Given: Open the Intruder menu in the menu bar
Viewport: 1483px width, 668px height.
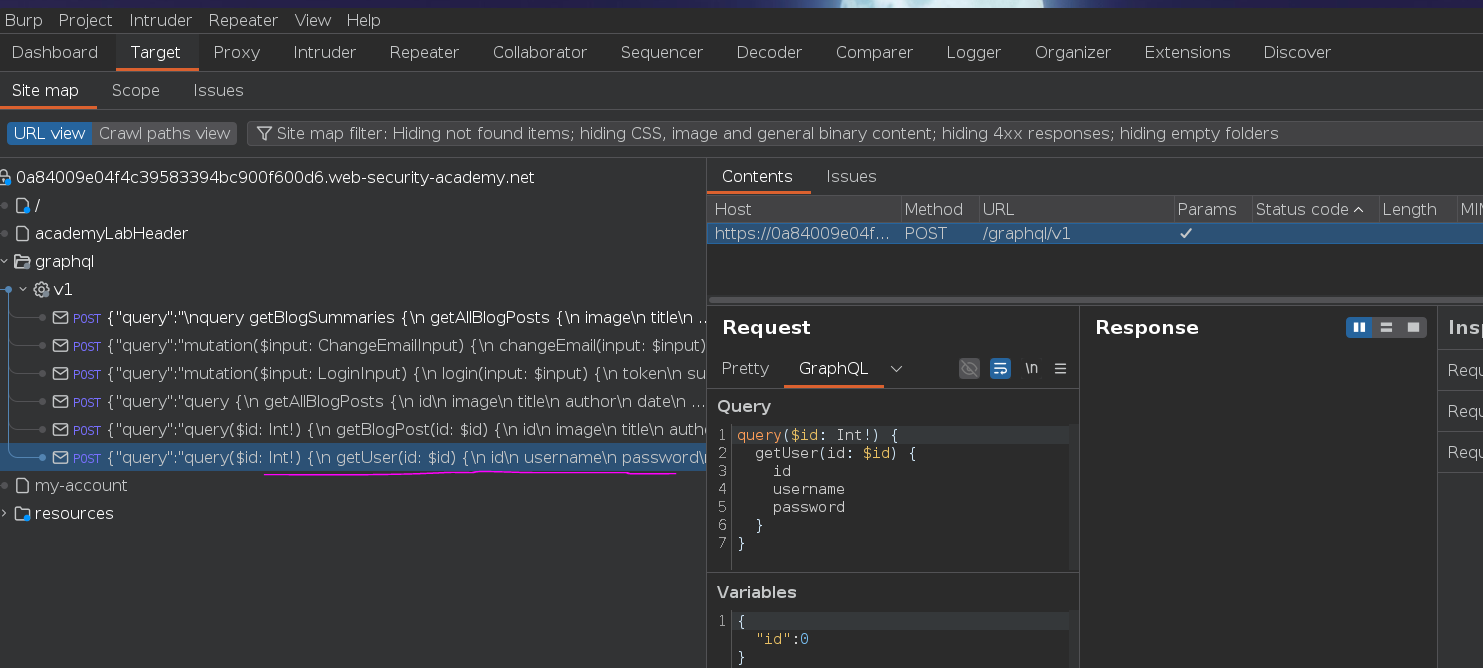Looking at the screenshot, I should click(x=161, y=20).
